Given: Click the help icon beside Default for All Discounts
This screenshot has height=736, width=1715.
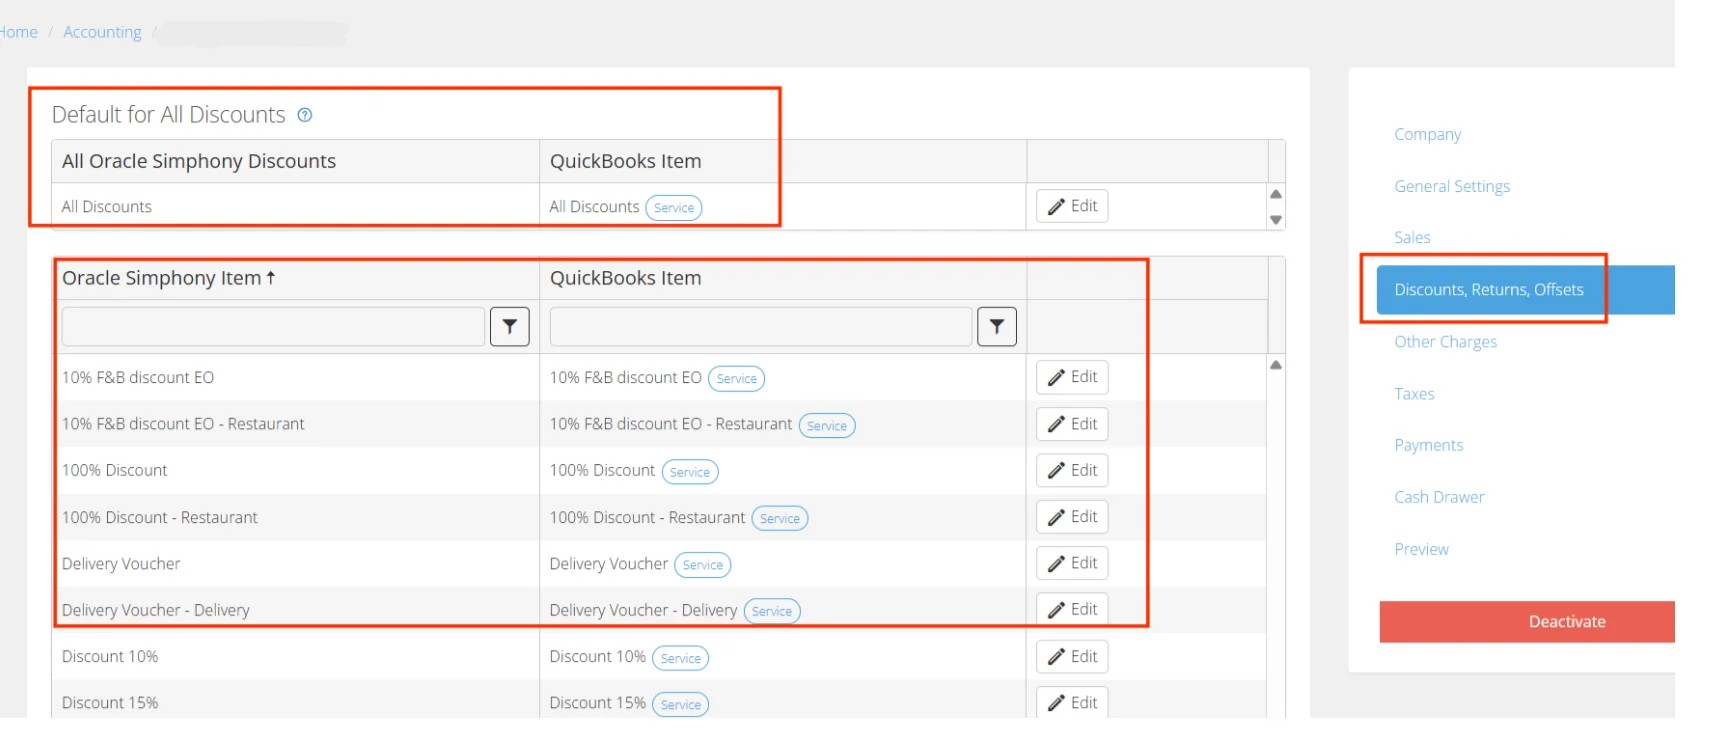Looking at the screenshot, I should click(305, 115).
